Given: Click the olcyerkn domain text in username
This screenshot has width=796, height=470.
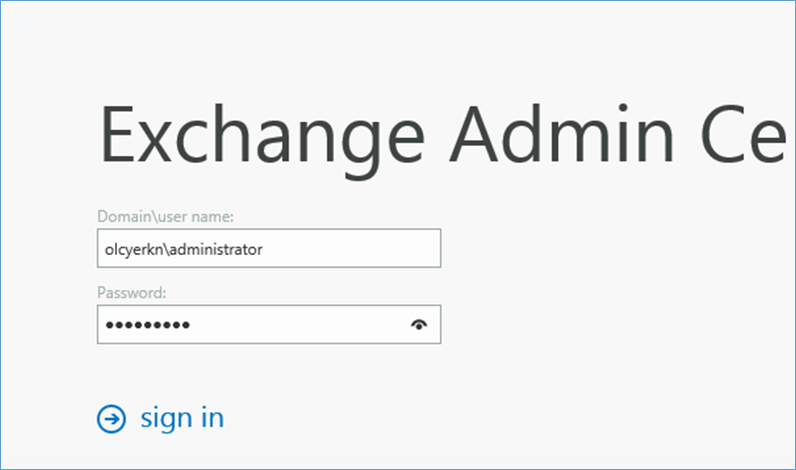Looking at the screenshot, I should click(x=135, y=250).
